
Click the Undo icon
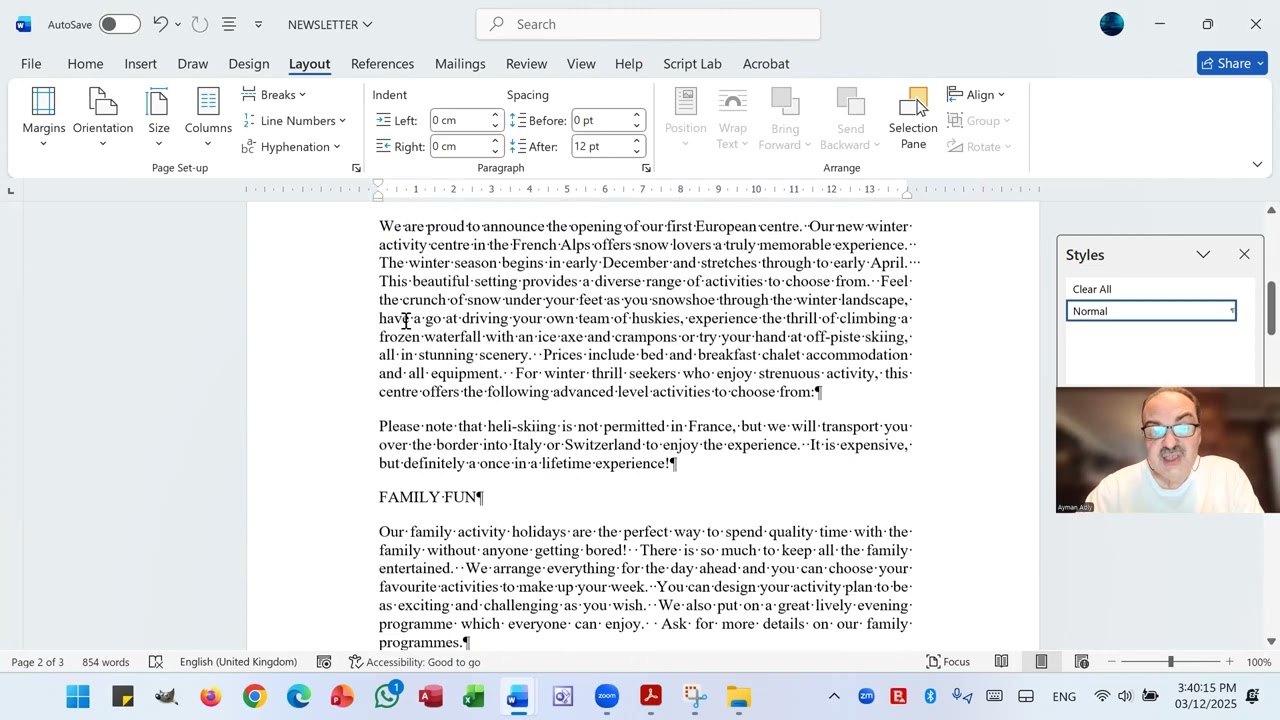pos(160,24)
